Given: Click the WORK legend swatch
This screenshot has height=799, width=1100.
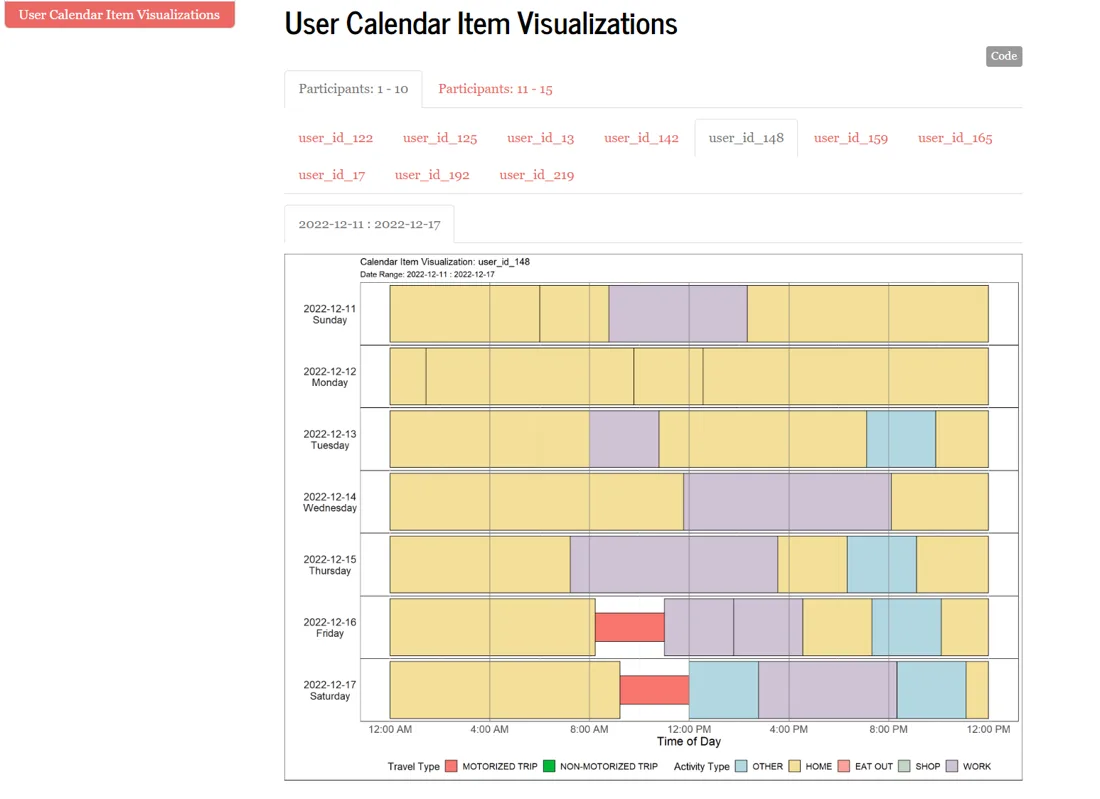Looking at the screenshot, I should (952, 766).
